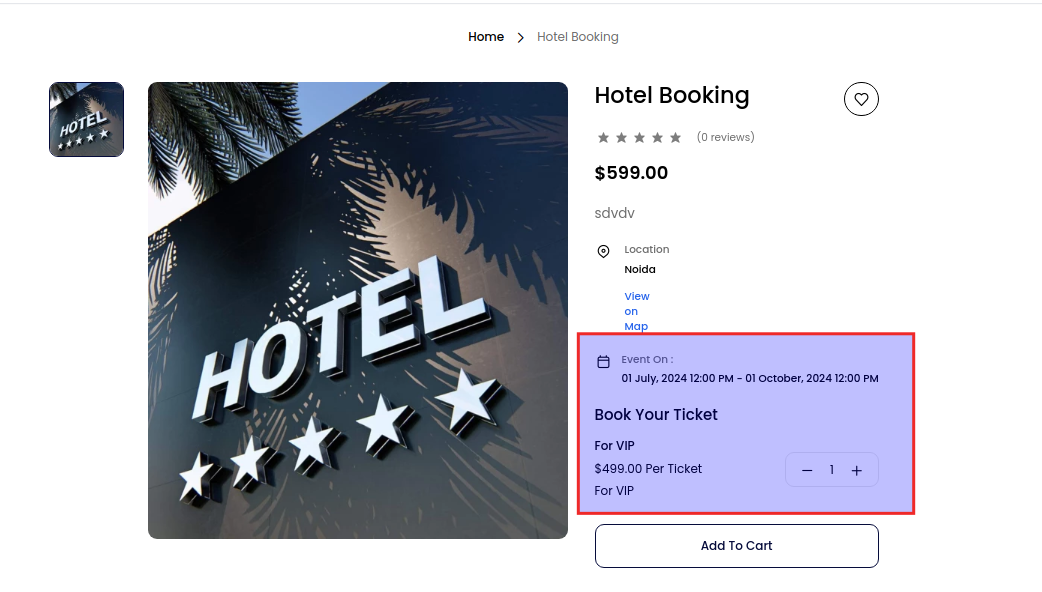1042x592 pixels.
Task: Click the ticket quantity number field
Action: 832,470
